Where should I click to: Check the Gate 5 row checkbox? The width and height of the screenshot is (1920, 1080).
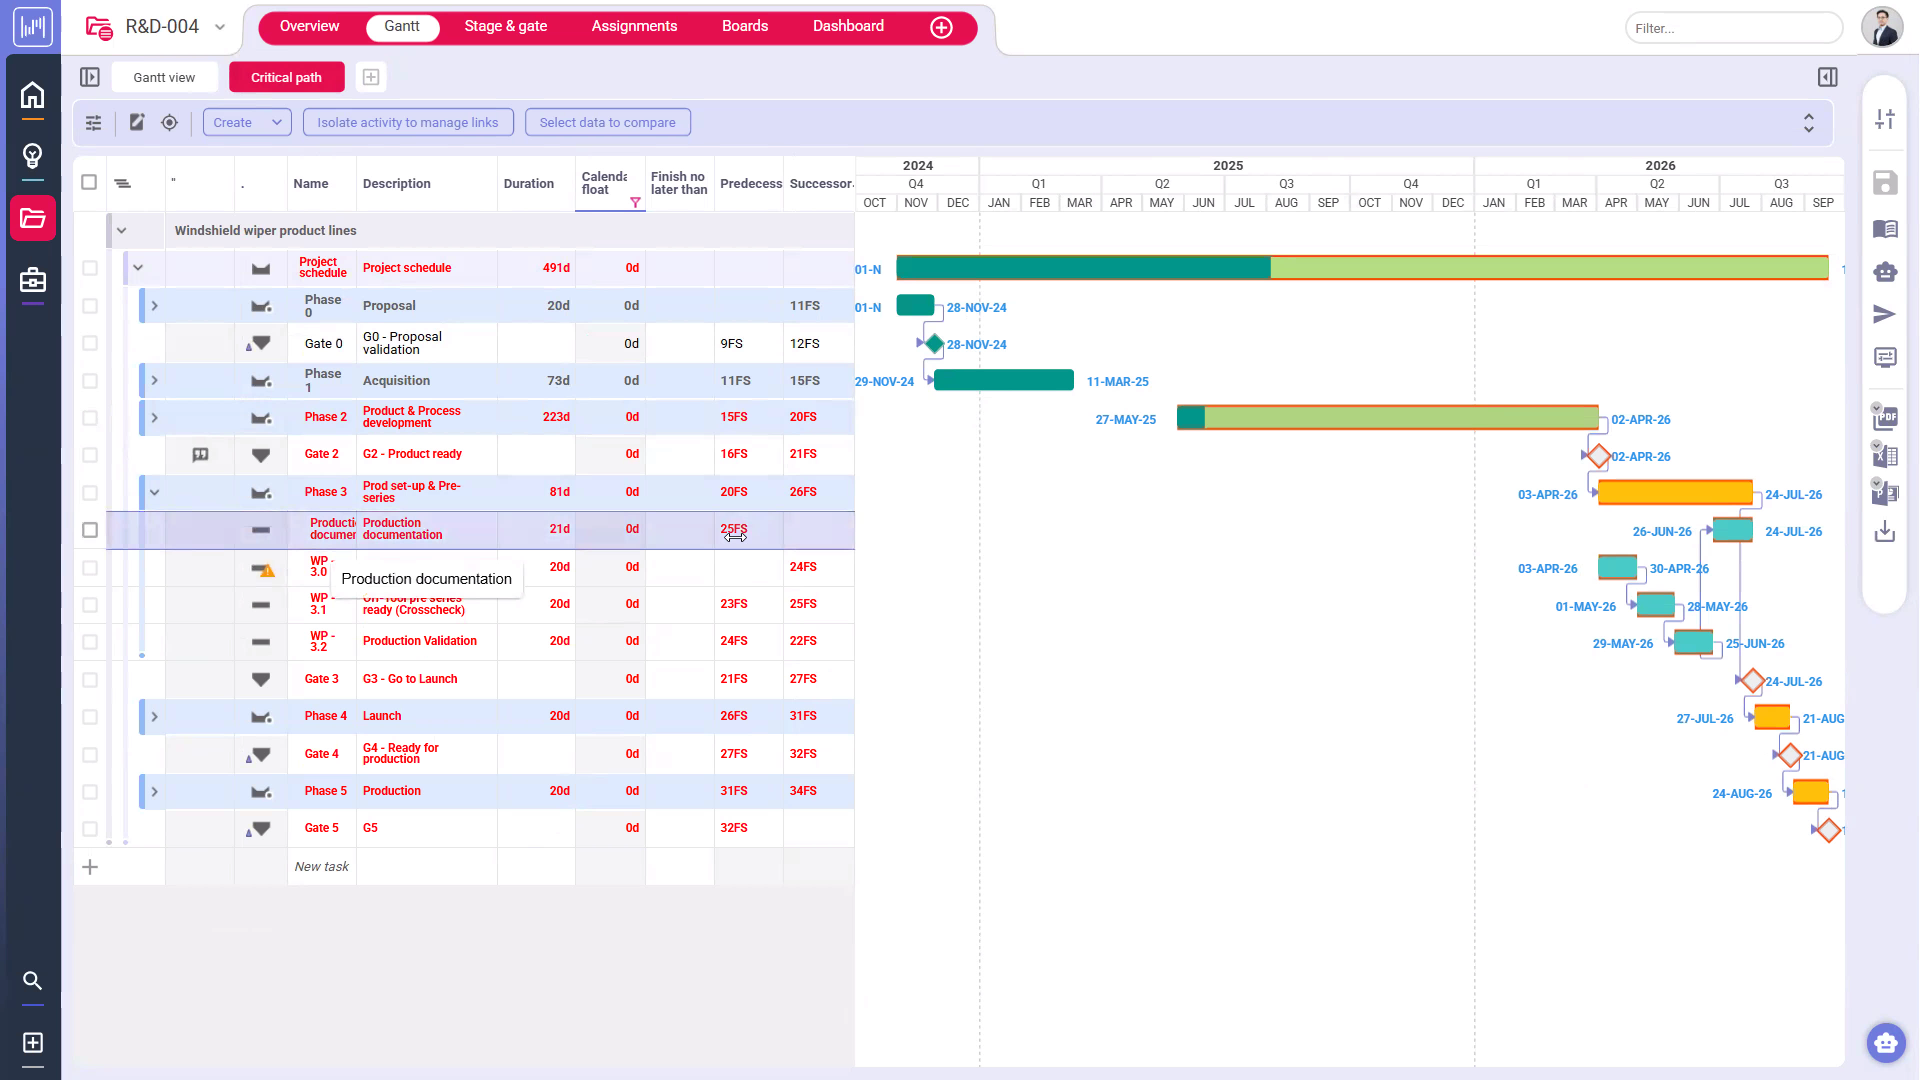coord(90,829)
